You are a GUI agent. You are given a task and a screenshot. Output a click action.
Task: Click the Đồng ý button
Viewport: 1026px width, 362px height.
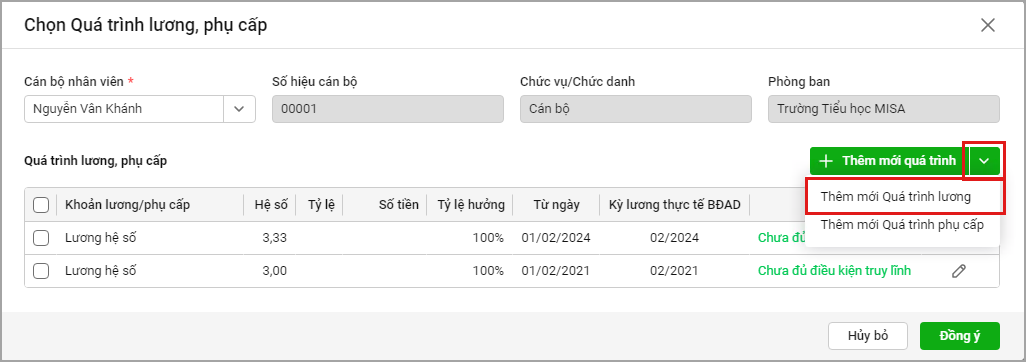[960, 336]
